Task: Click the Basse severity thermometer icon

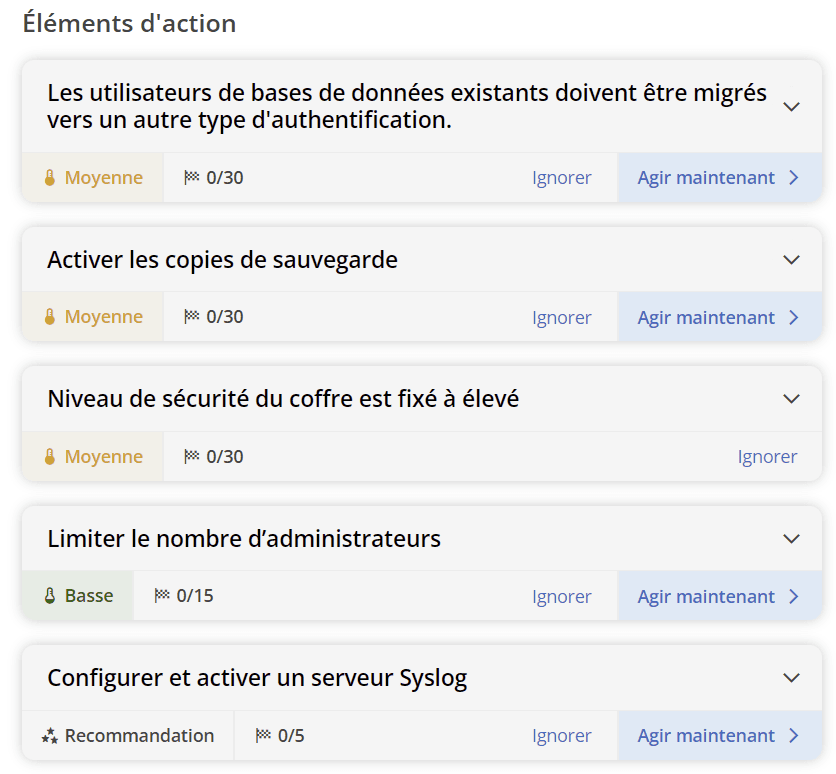Action: coord(51,596)
